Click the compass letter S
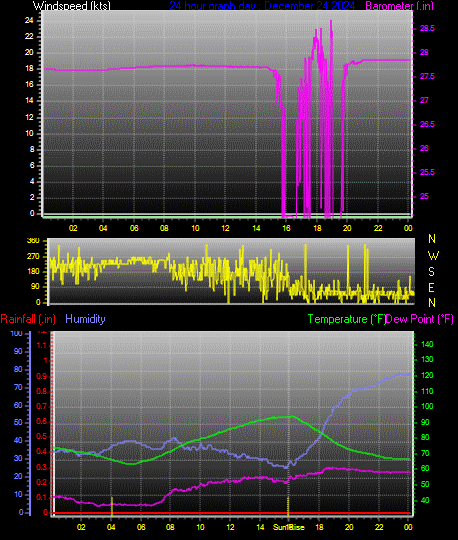 [431, 272]
